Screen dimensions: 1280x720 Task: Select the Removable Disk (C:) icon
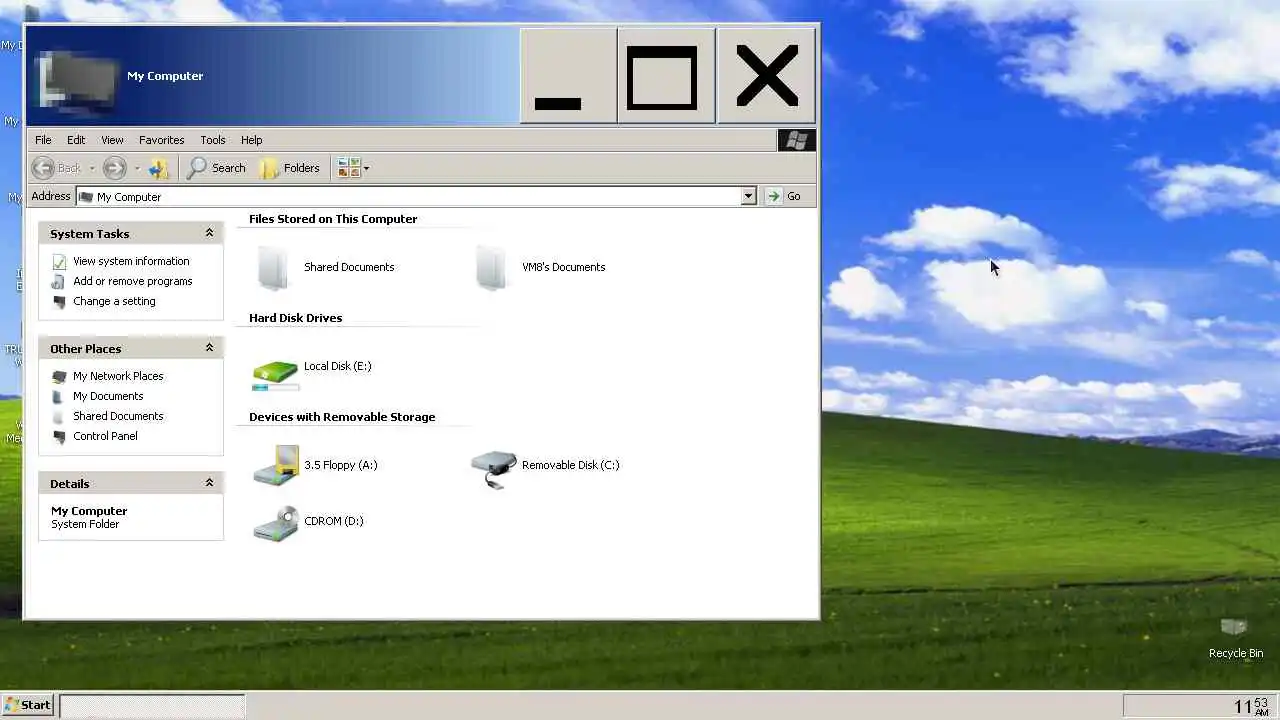(493, 469)
